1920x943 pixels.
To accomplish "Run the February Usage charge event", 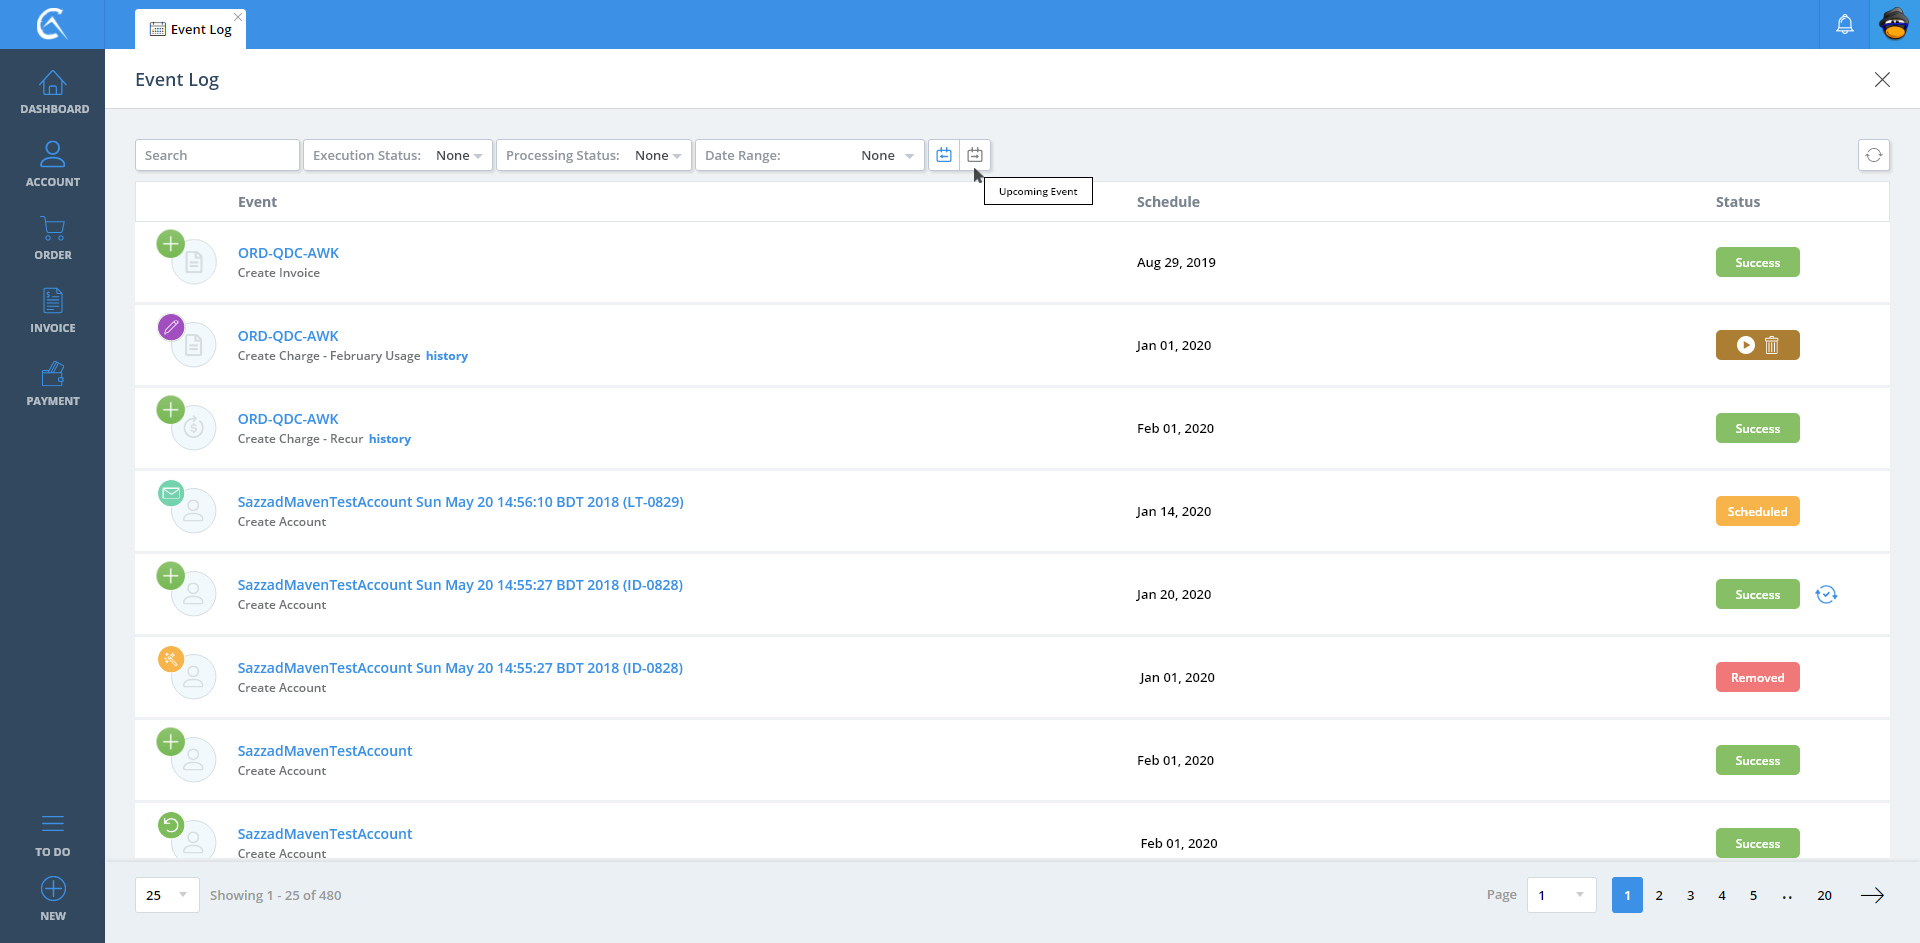I will [1745, 345].
